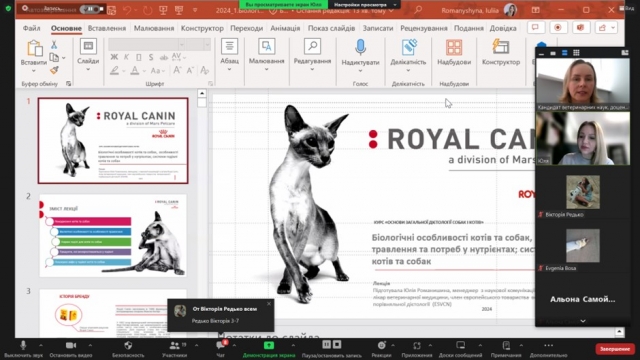This screenshot has height=360, width=640.
Task: Toggle strikethrough ab formatting
Action: tap(164, 58)
